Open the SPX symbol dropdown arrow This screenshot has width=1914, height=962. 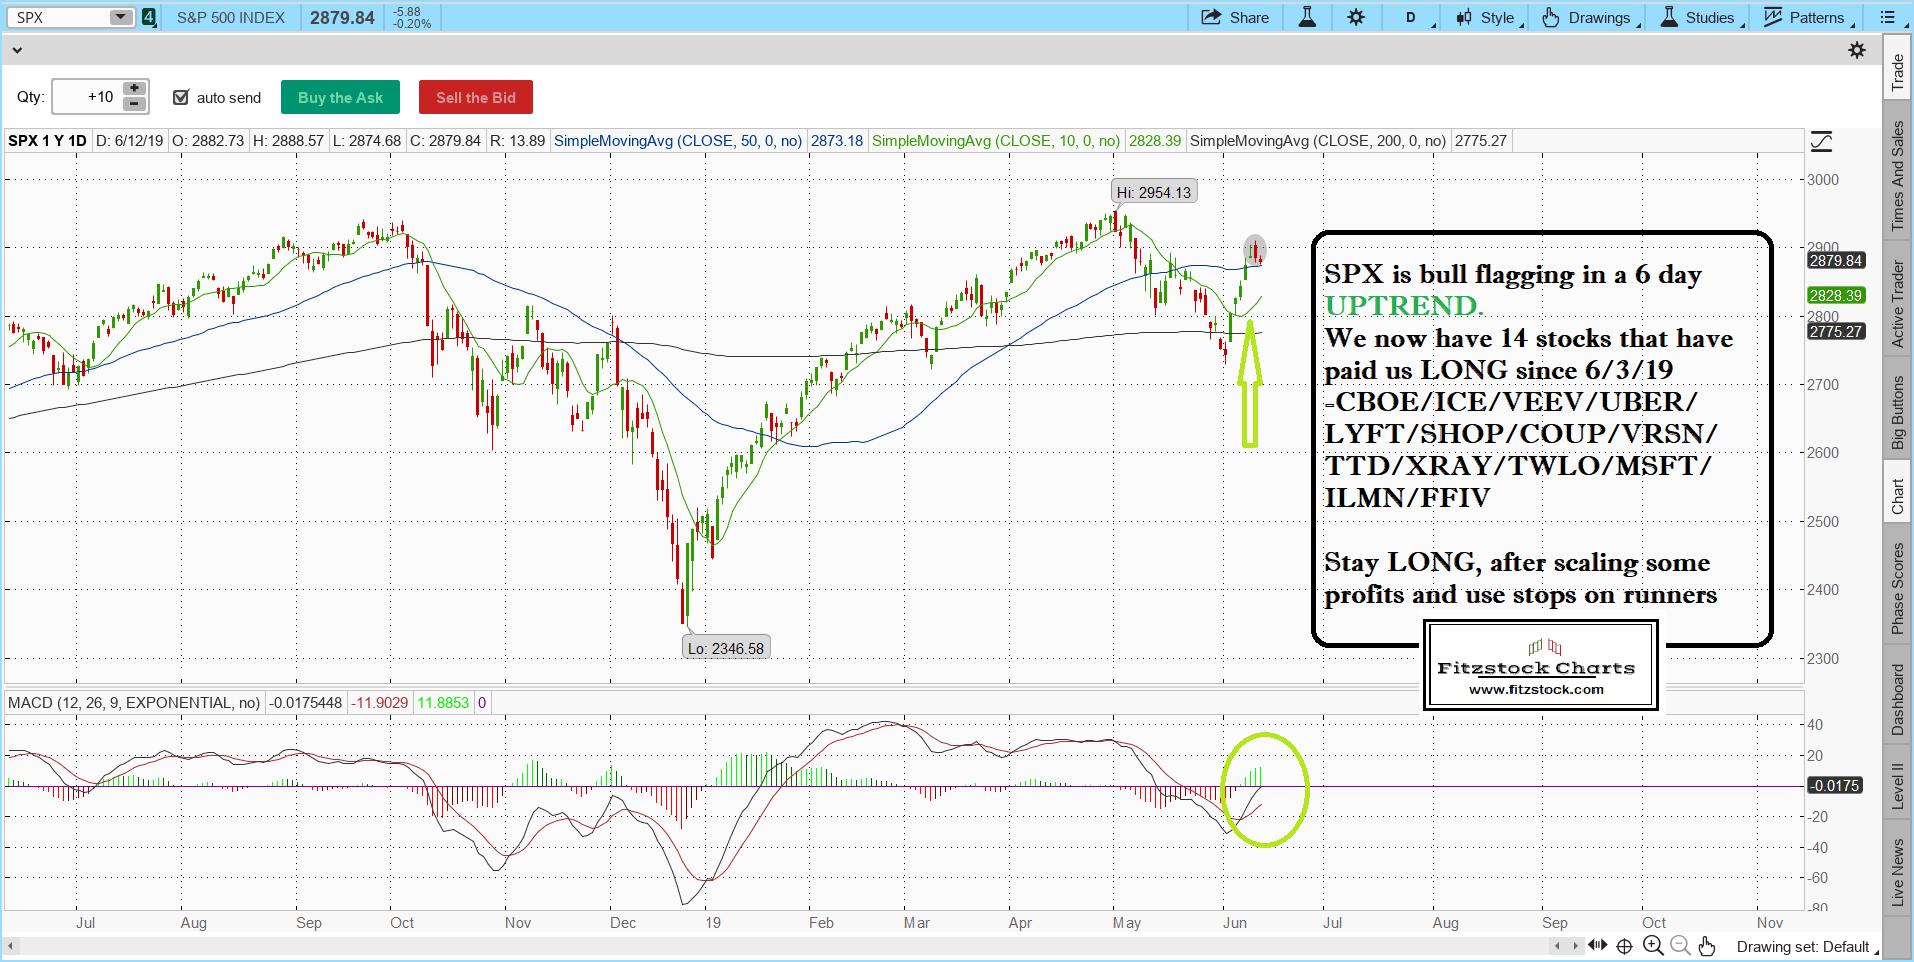(120, 17)
